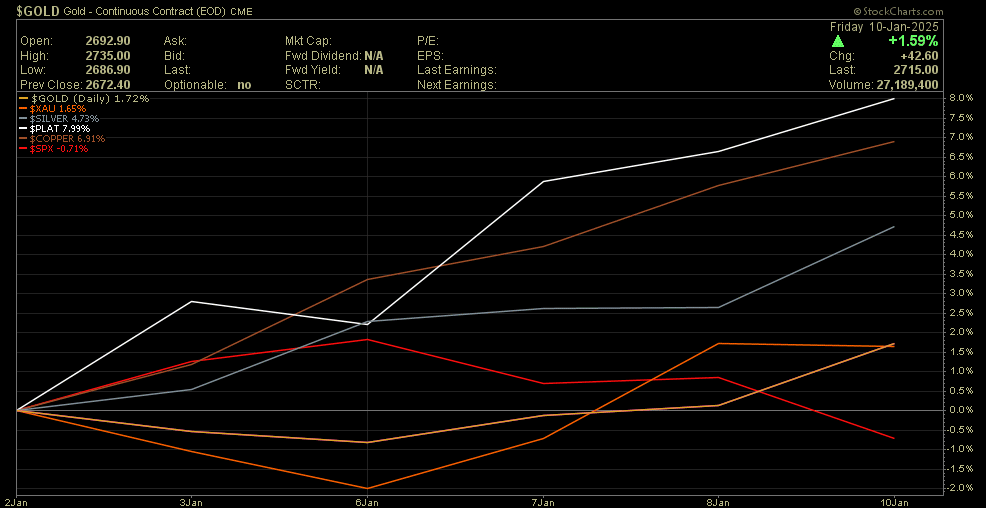The image size is (986, 508).
Task: Click the Low value 2686.90
Action: tap(108, 70)
